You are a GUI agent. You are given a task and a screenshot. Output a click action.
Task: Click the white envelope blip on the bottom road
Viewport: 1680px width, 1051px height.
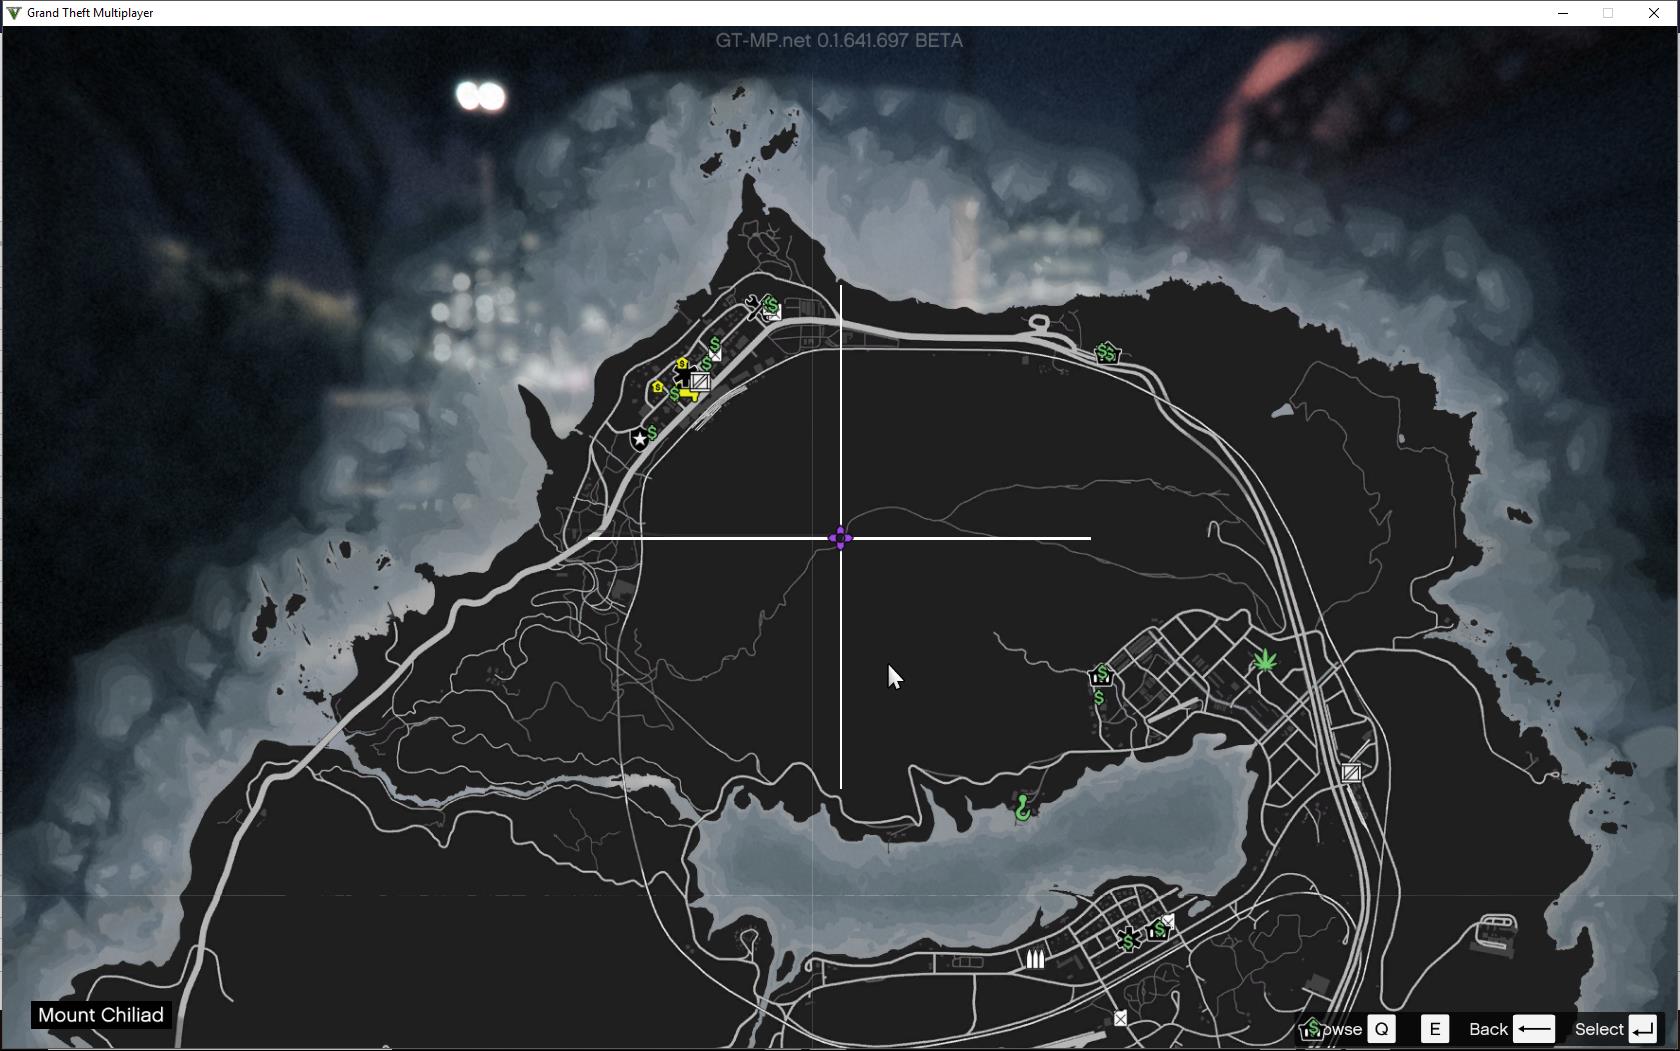[1120, 1018]
